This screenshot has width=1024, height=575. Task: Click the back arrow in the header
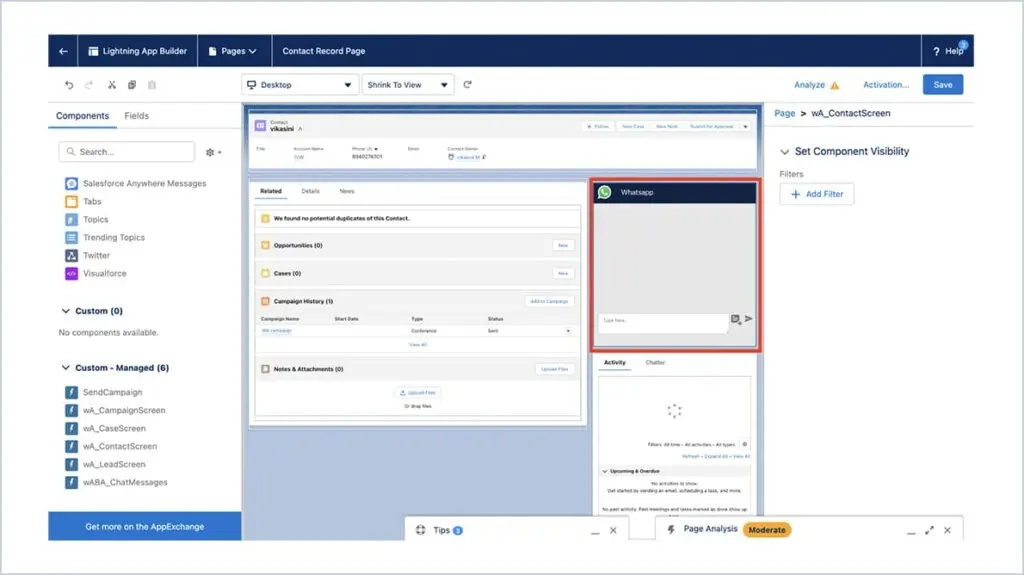click(63, 51)
